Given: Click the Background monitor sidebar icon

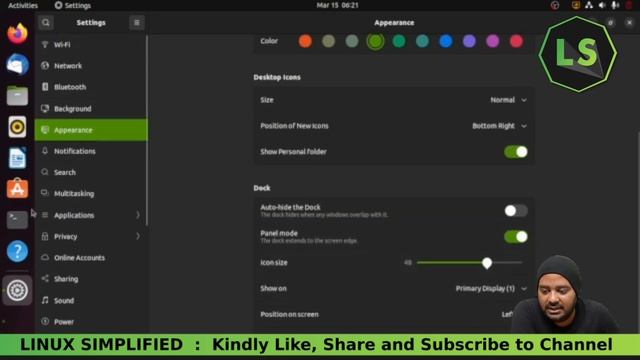Looking at the screenshot, I should coord(45,108).
